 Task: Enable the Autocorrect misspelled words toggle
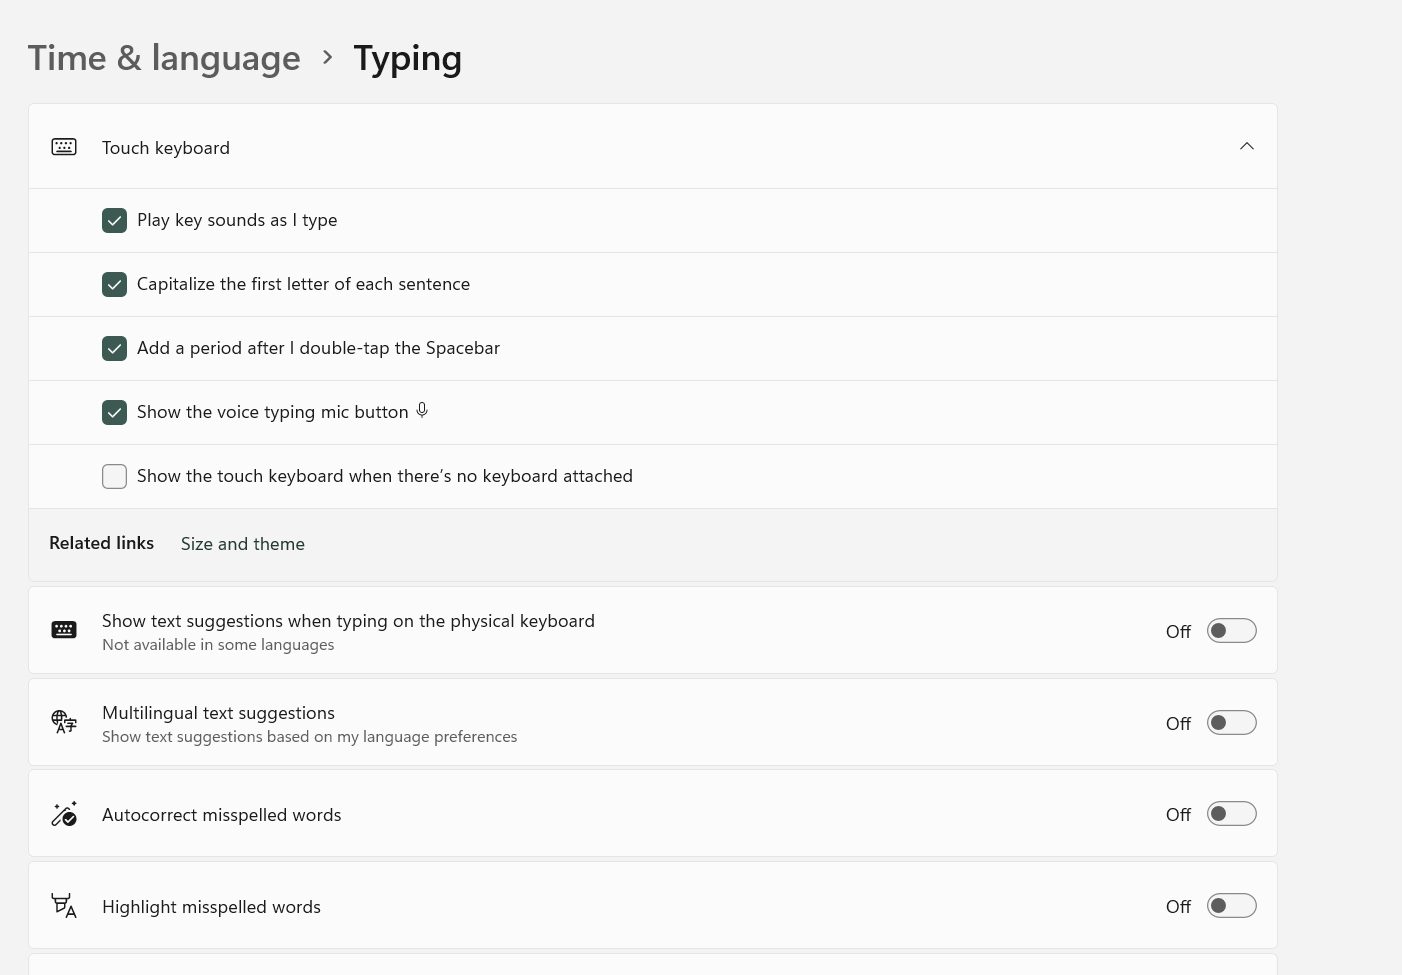(1231, 814)
